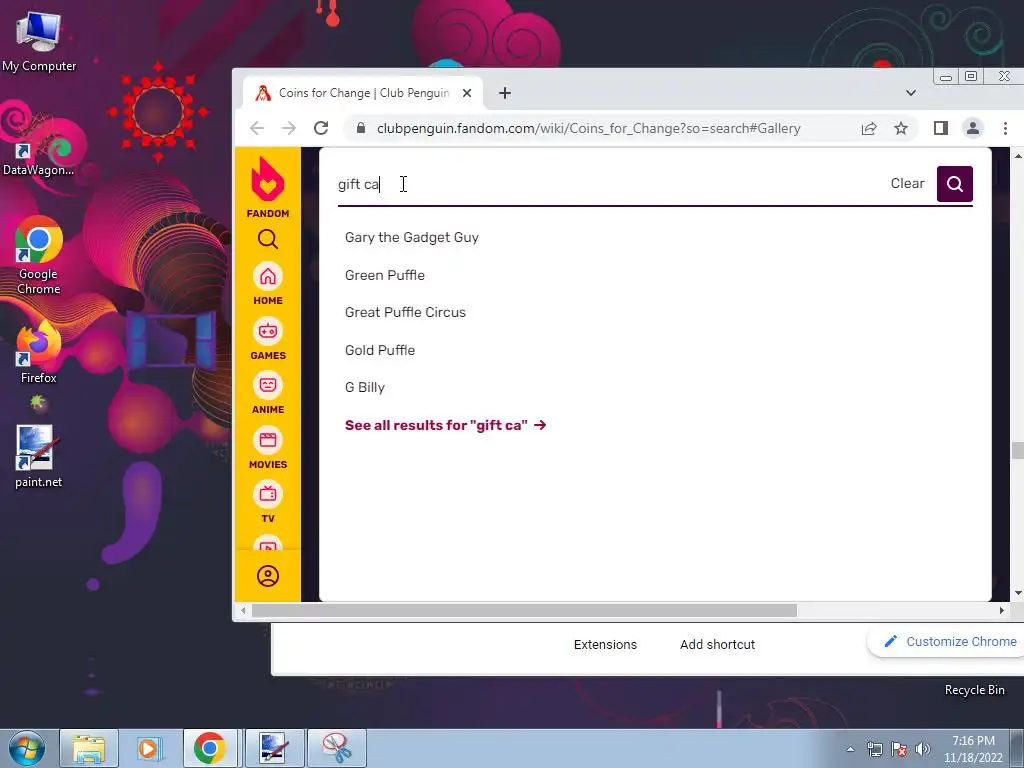Open paint.net from taskbar

[x=274, y=748]
